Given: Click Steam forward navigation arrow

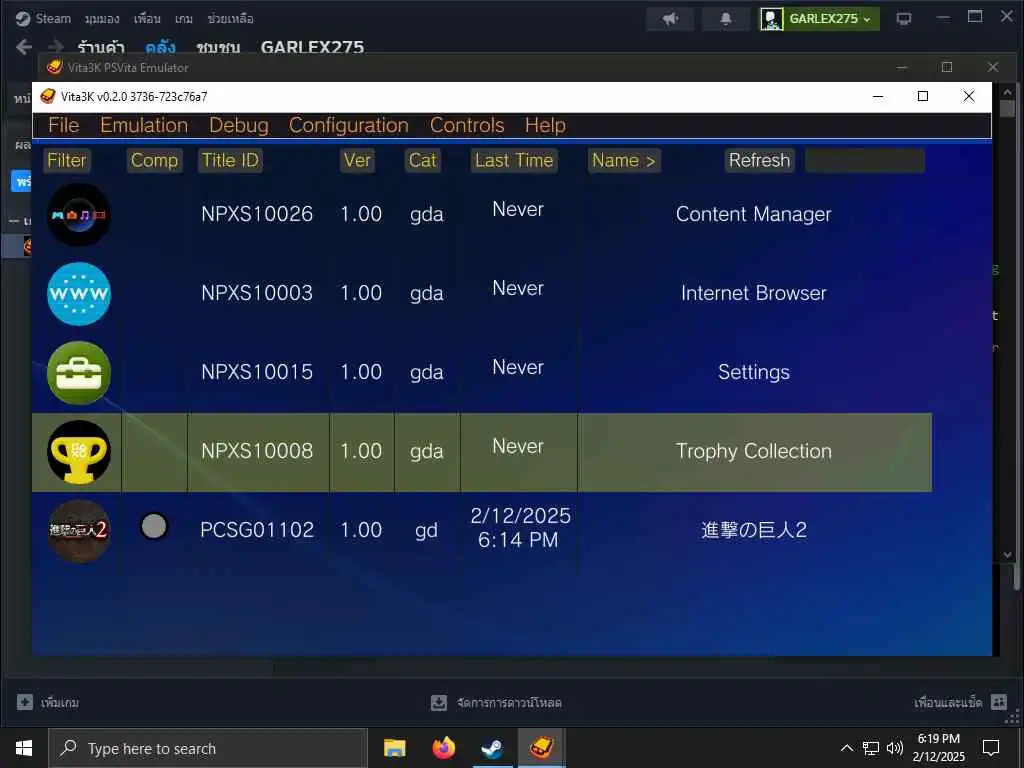Looking at the screenshot, I should point(56,47).
